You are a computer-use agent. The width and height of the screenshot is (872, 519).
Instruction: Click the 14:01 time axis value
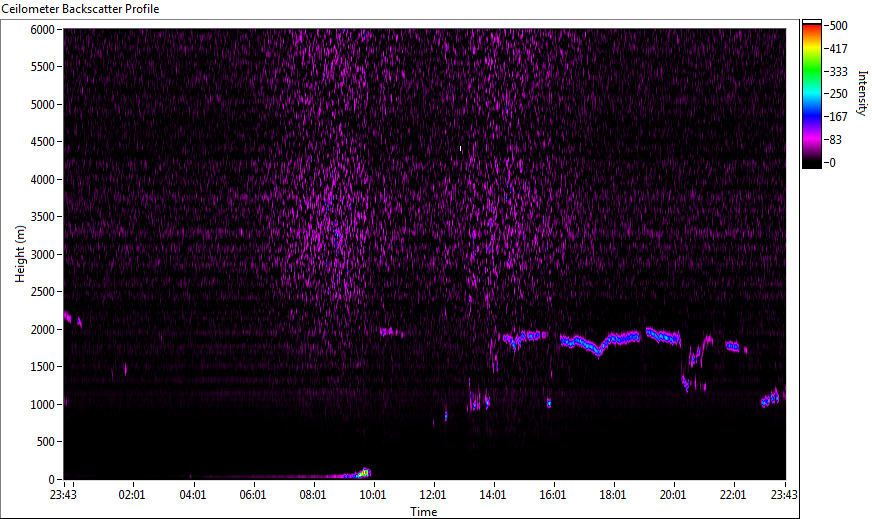pyautogui.click(x=493, y=495)
